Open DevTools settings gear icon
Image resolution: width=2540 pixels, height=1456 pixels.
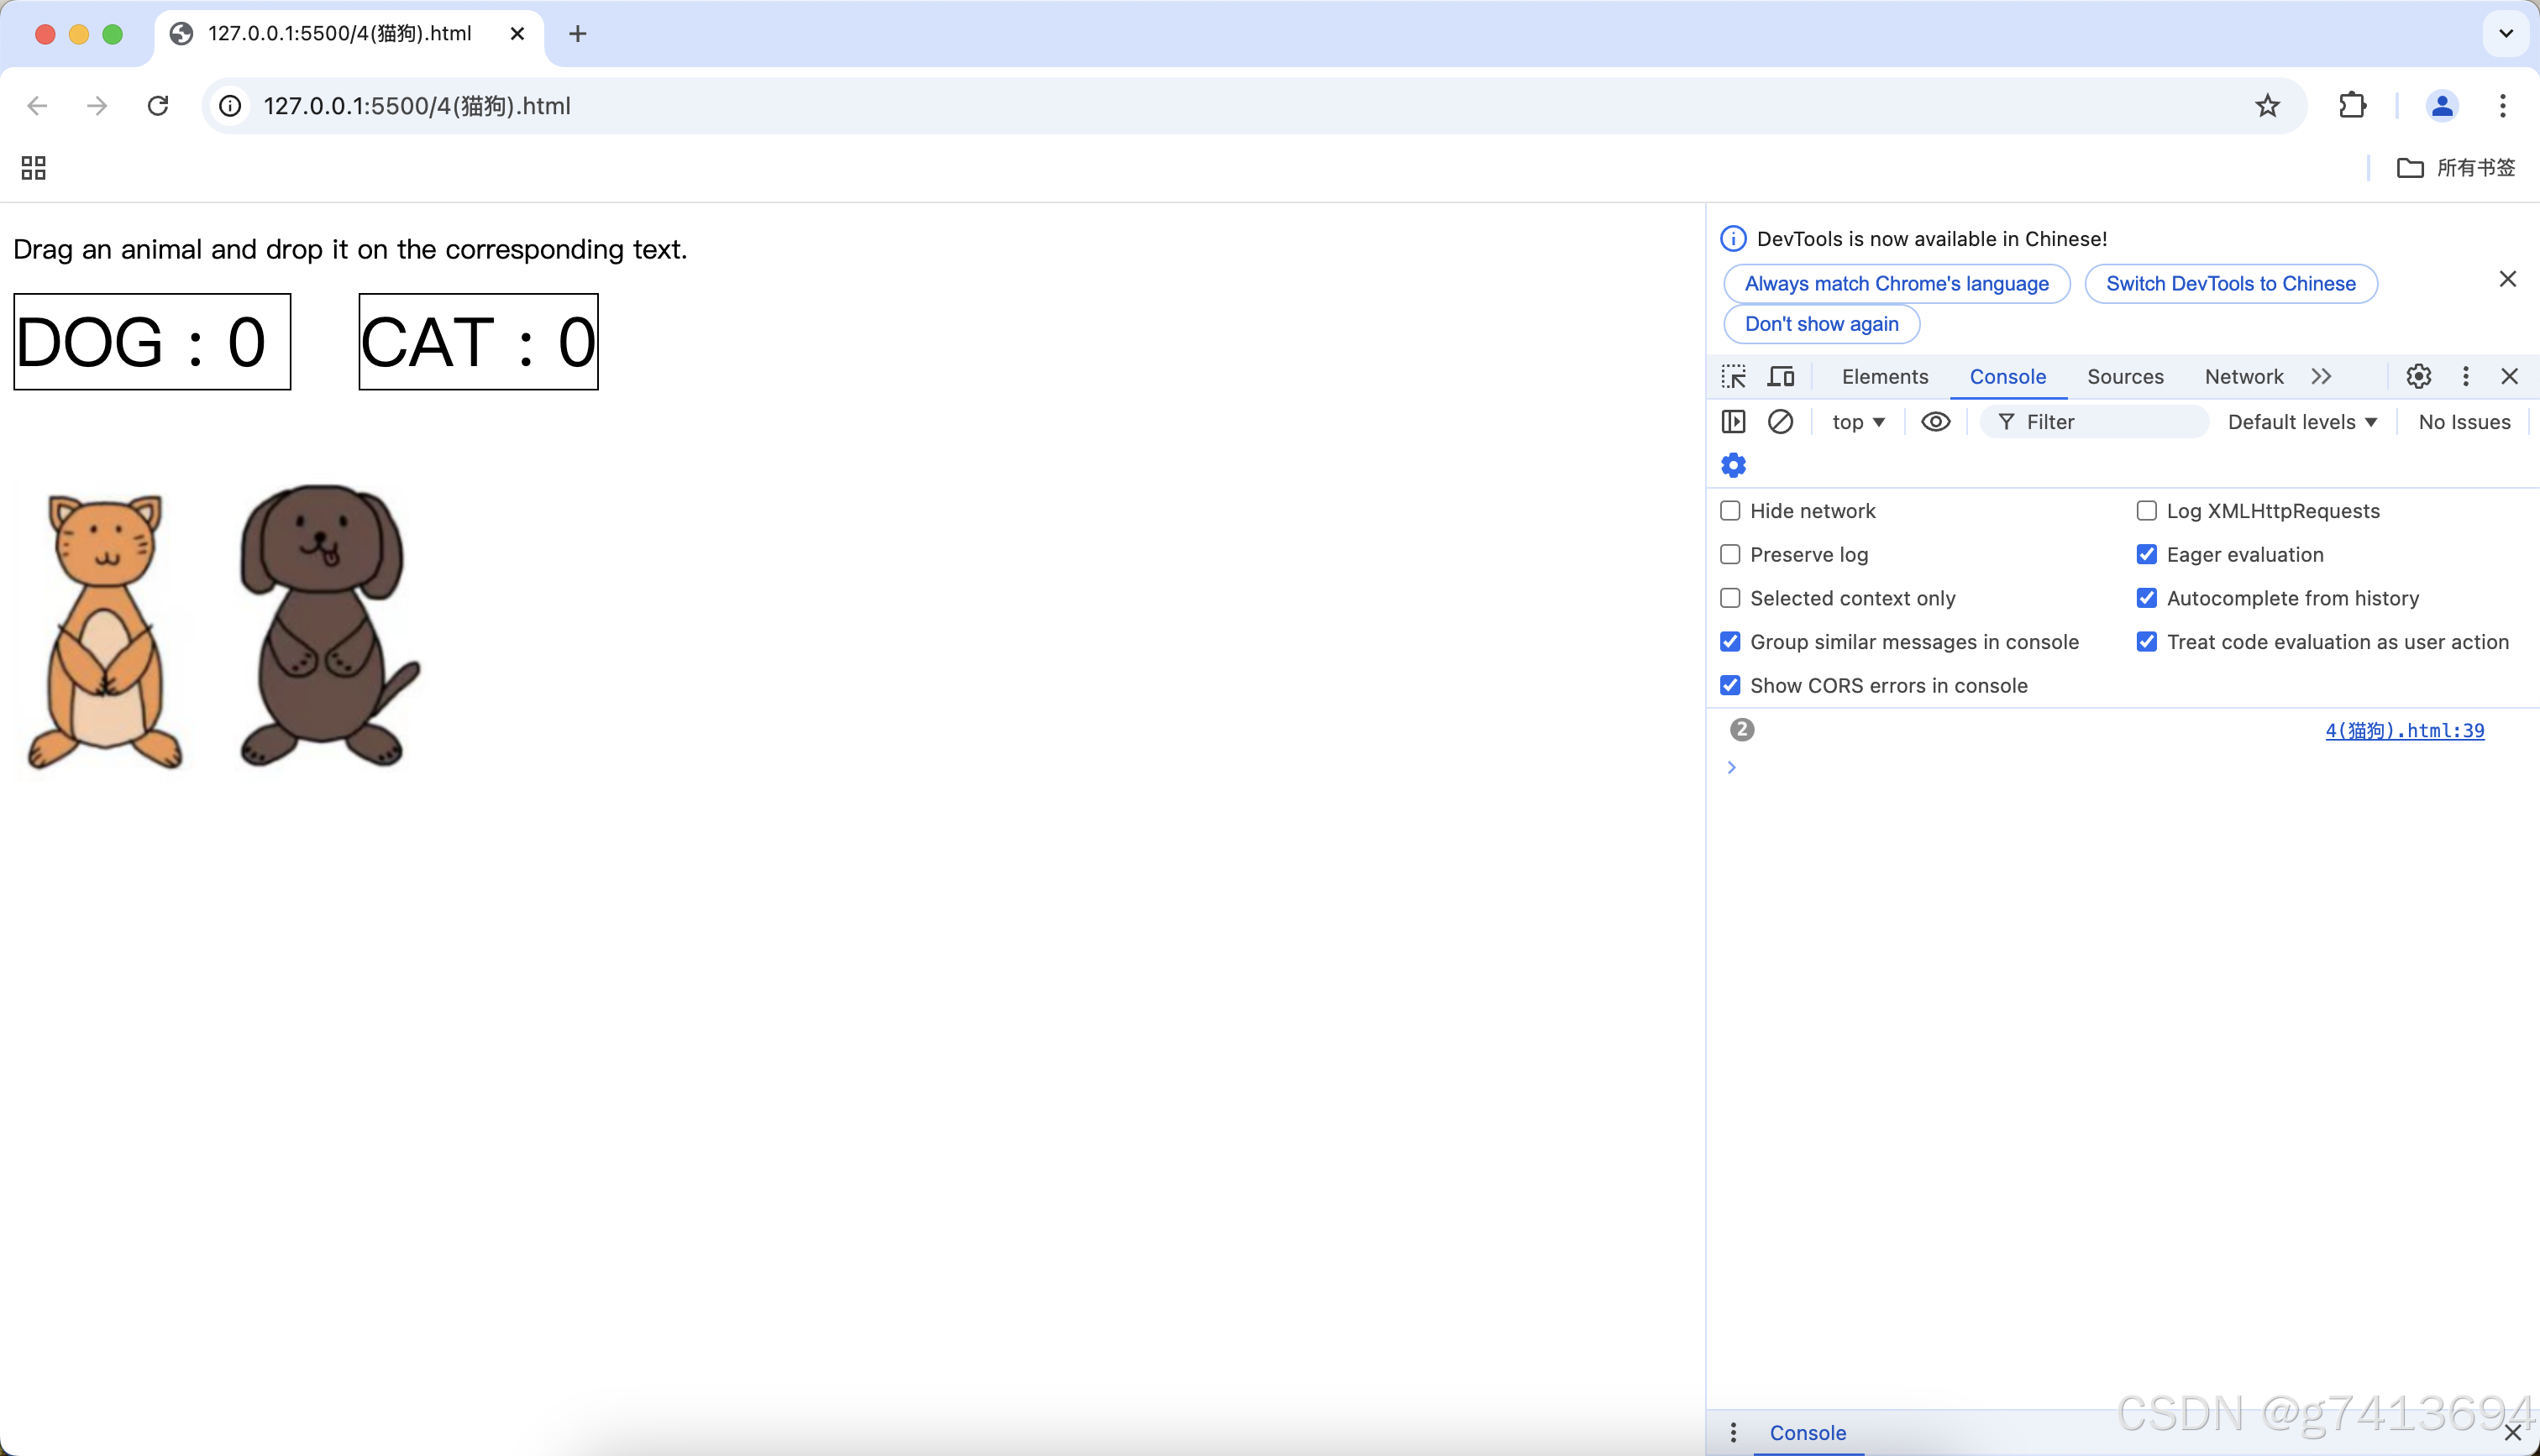[2418, 377]
